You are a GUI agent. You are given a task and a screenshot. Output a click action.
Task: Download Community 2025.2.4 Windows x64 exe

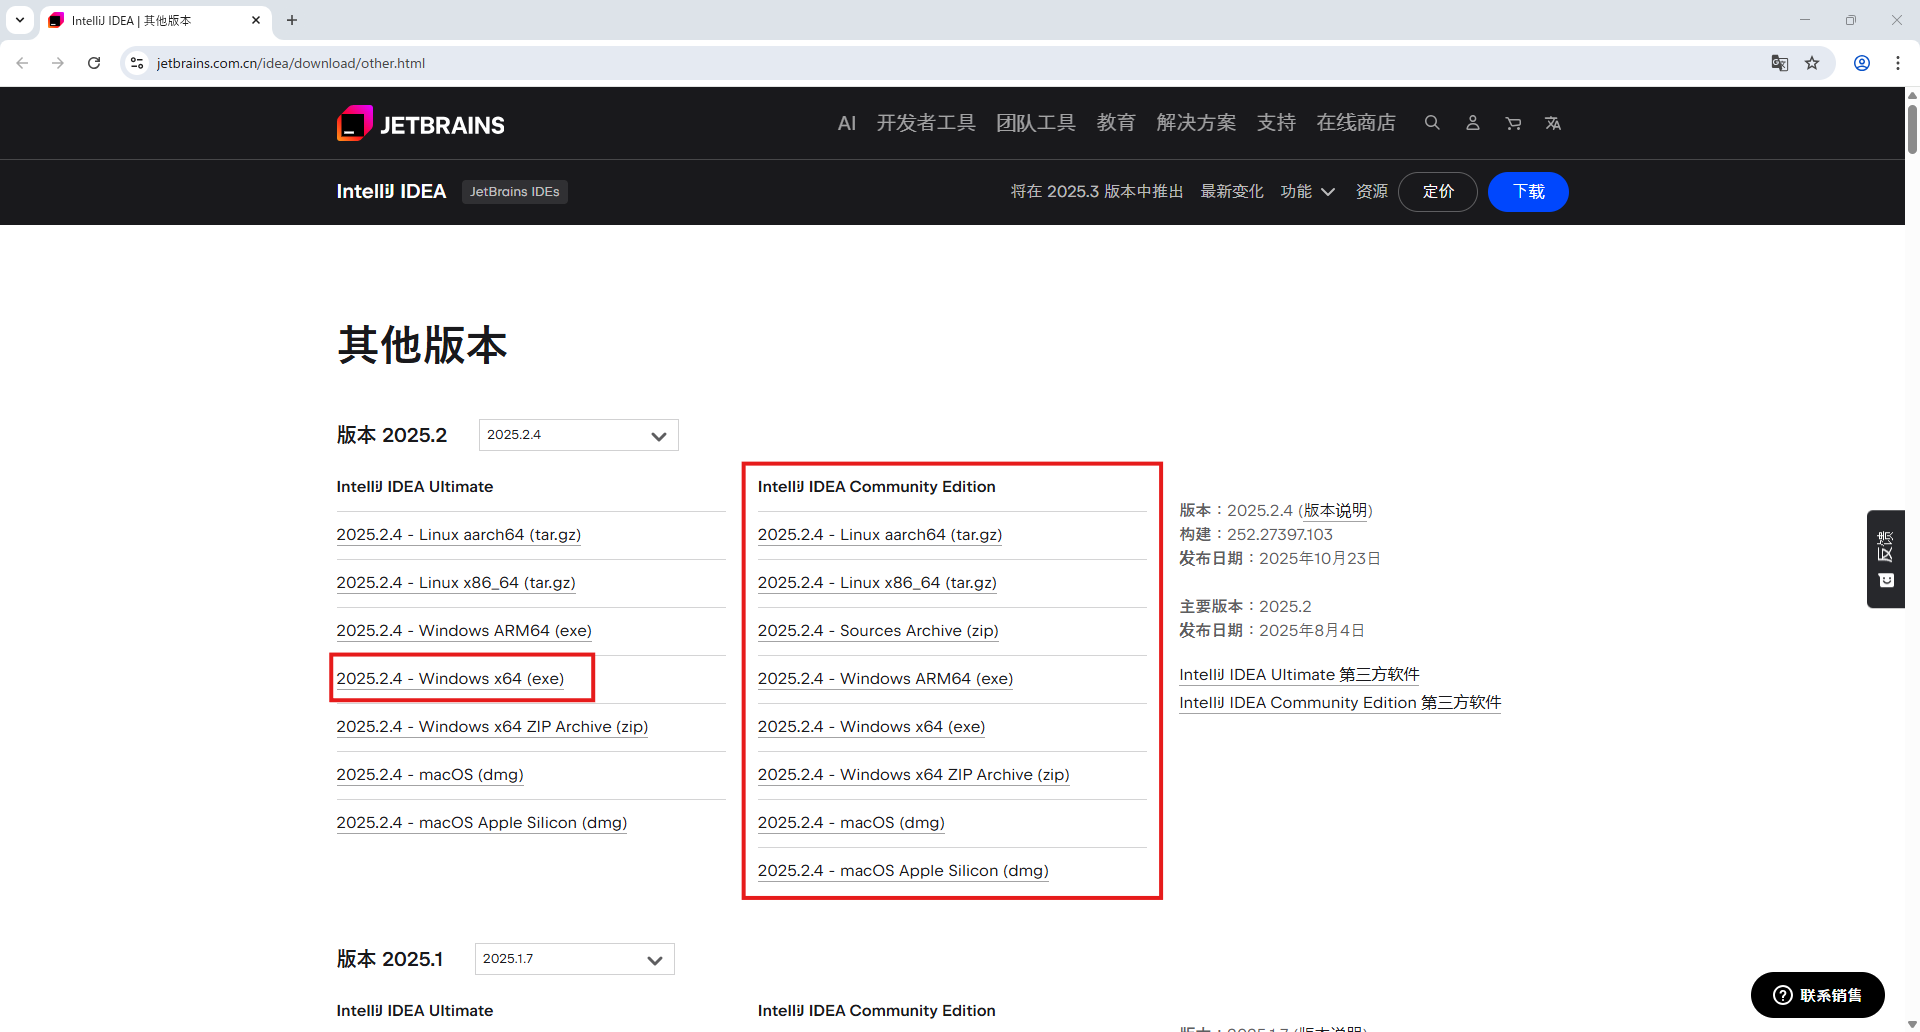pos(871,727)
